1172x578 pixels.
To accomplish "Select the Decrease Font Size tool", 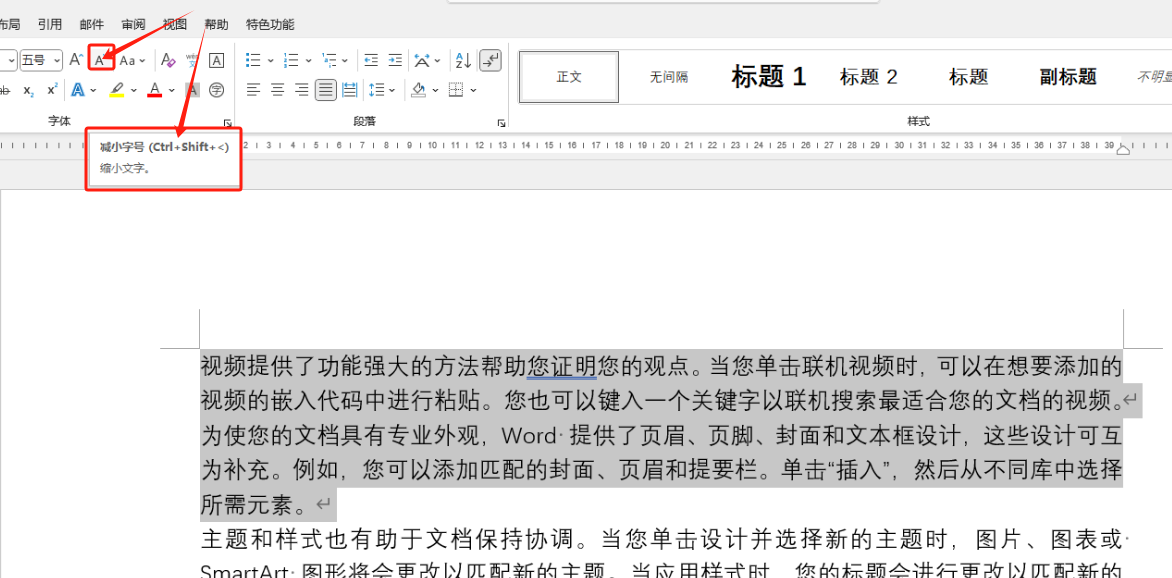I will point(100,60).
